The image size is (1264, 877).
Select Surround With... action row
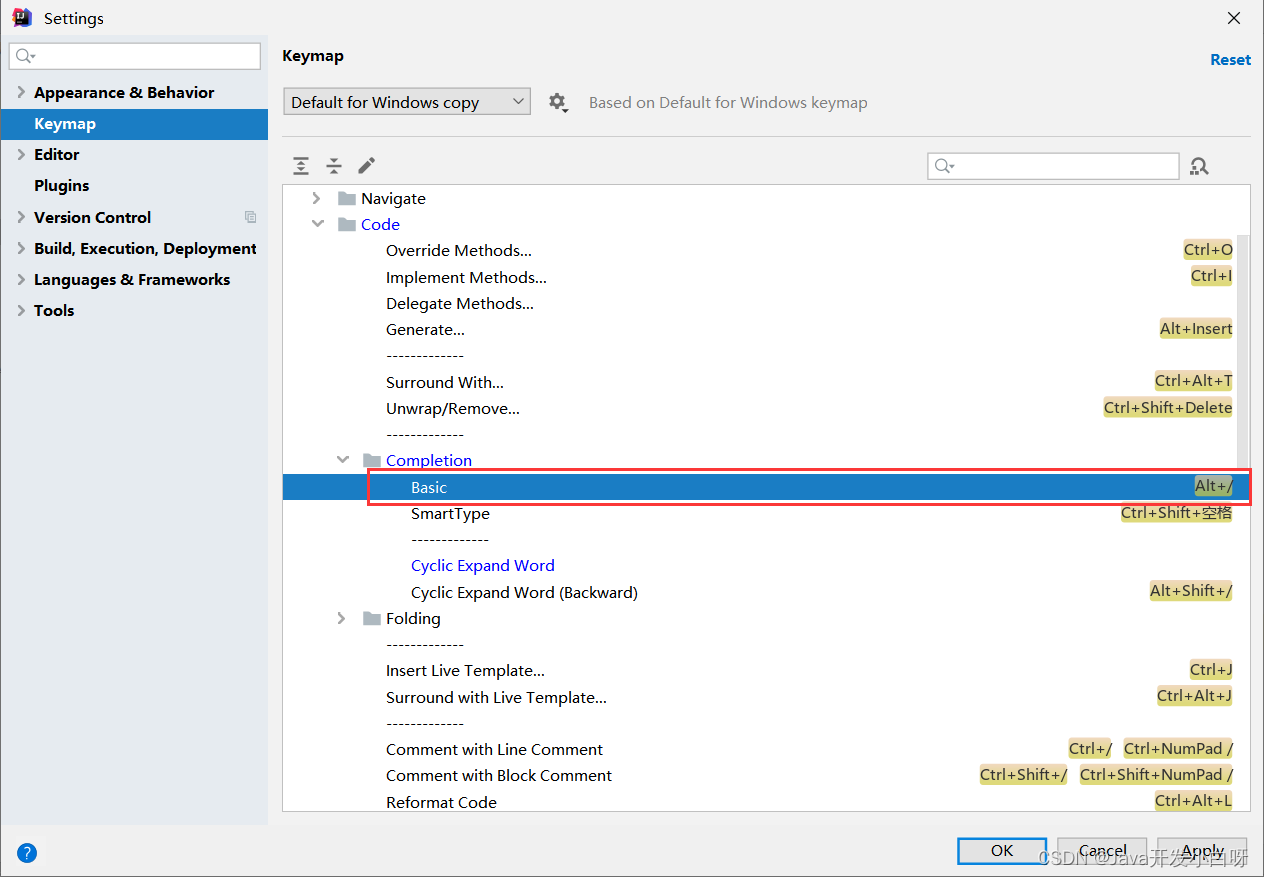pos(766,382)
